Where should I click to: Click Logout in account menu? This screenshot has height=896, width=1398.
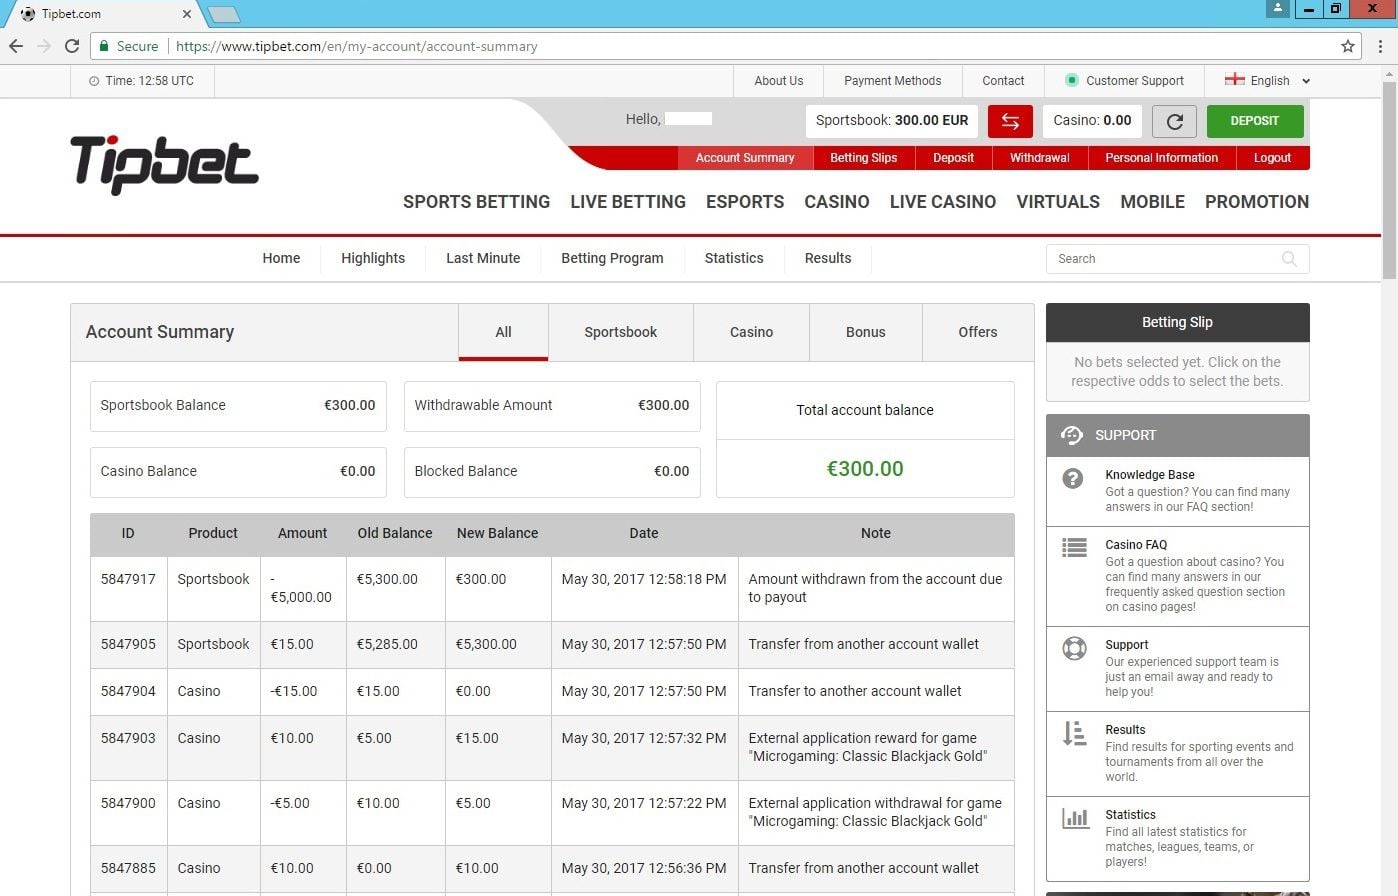[x=1272, y=158]
